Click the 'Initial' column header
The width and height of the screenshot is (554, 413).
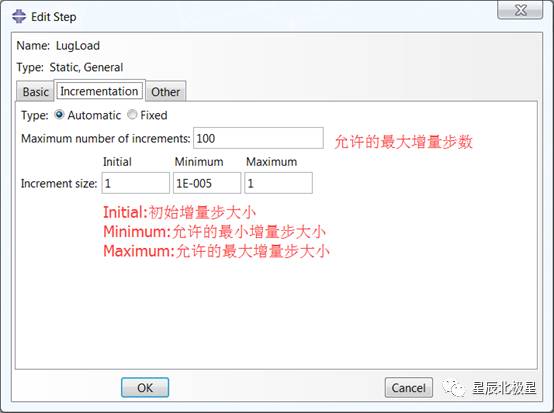tap(117, 162)
